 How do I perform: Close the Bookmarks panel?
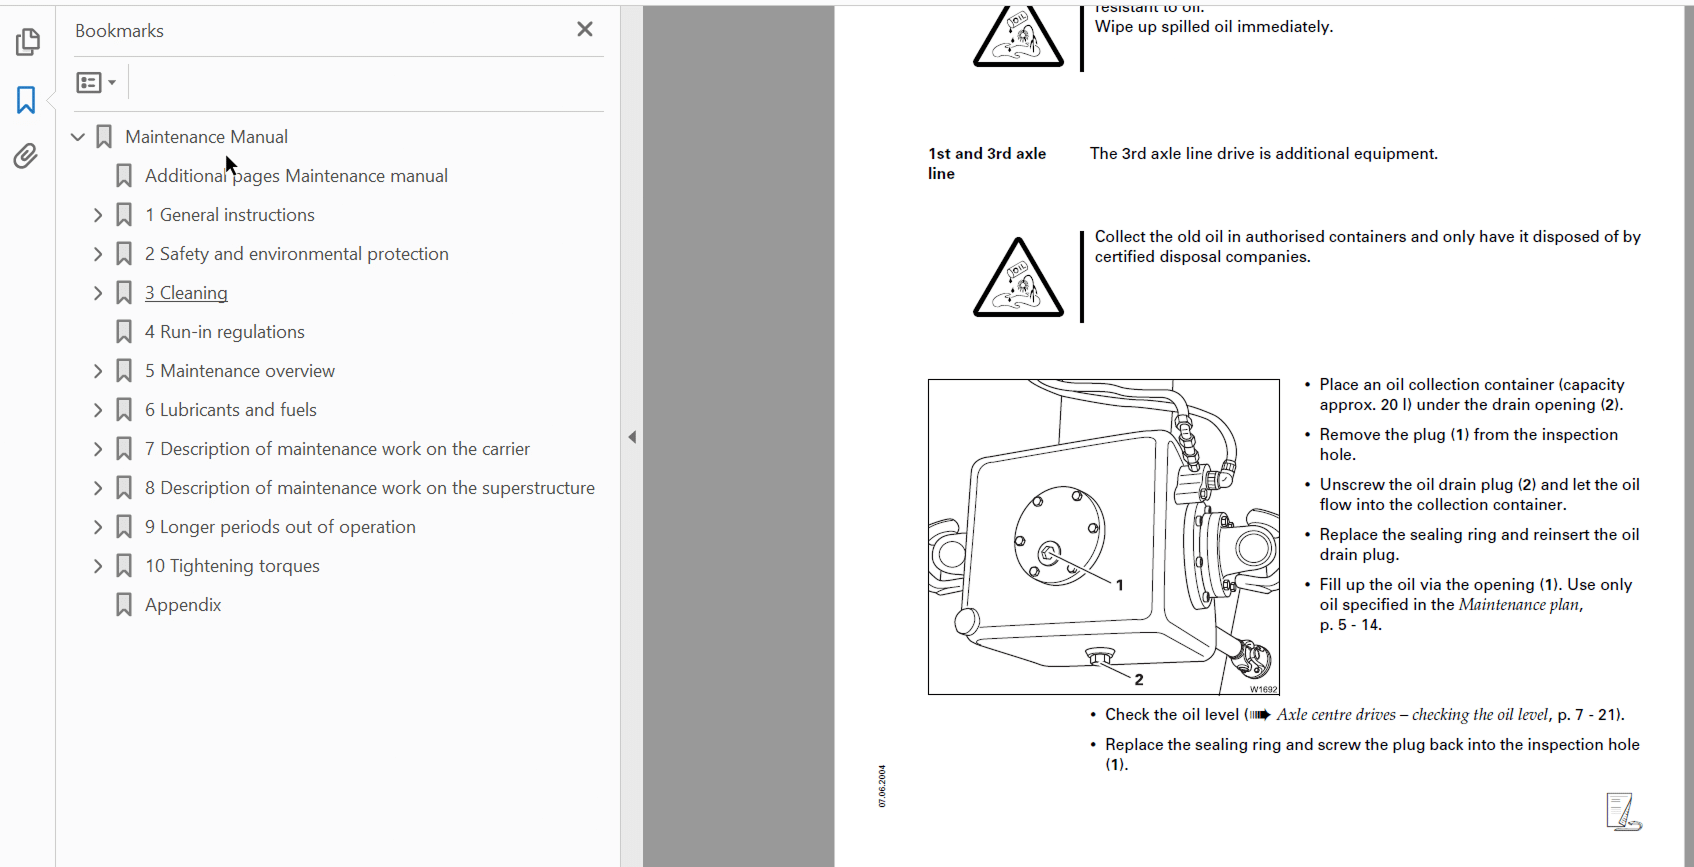point(585,30)
